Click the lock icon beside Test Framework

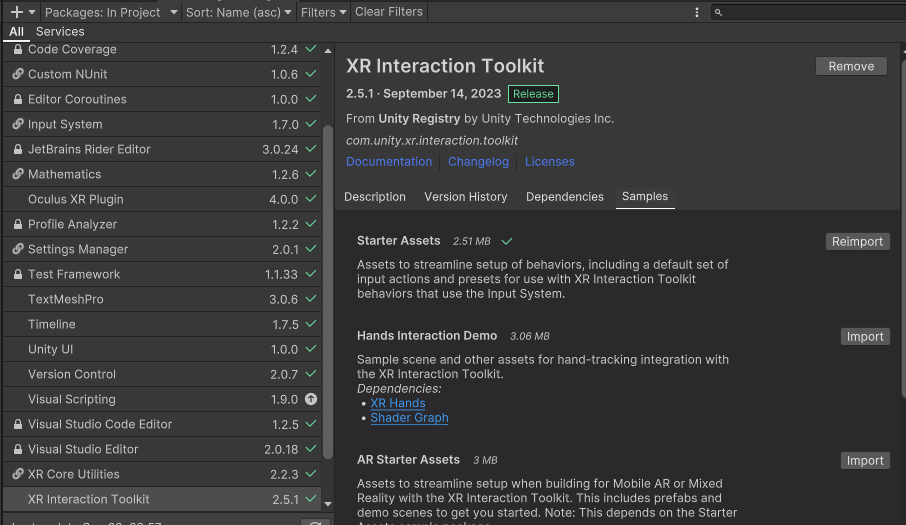tap(18, 274)
